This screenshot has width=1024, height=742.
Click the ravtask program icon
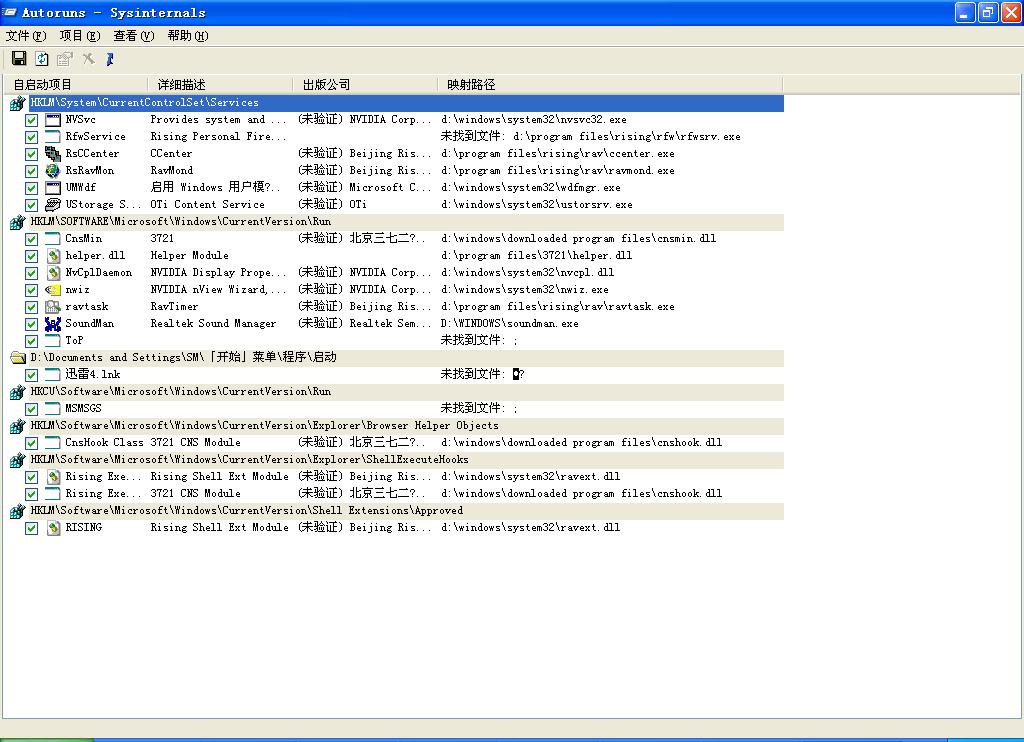[53, 306]
